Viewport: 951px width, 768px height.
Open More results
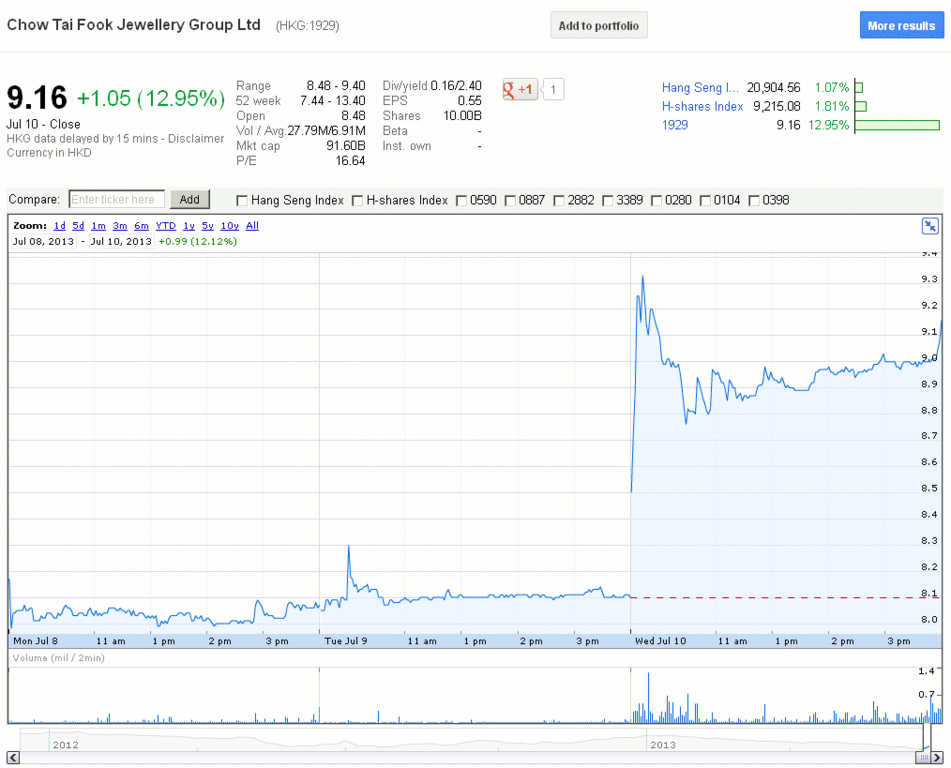(x=901, y=25)
